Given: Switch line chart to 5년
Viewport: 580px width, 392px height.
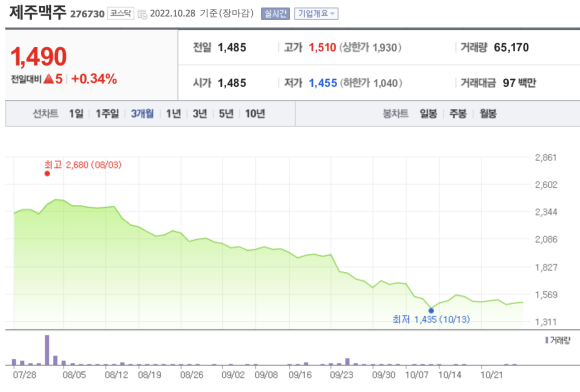Looking at the screenshot, I should coord(226,114).
